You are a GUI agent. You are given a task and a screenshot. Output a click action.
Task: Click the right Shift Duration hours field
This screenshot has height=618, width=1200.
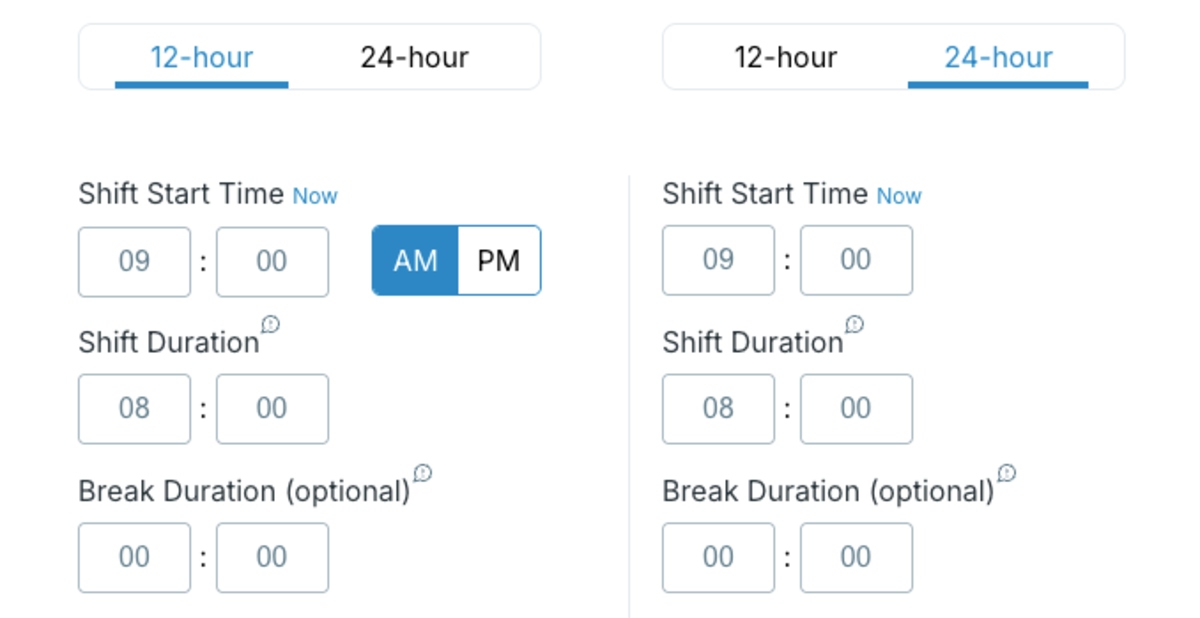click(x=718, y=408)
